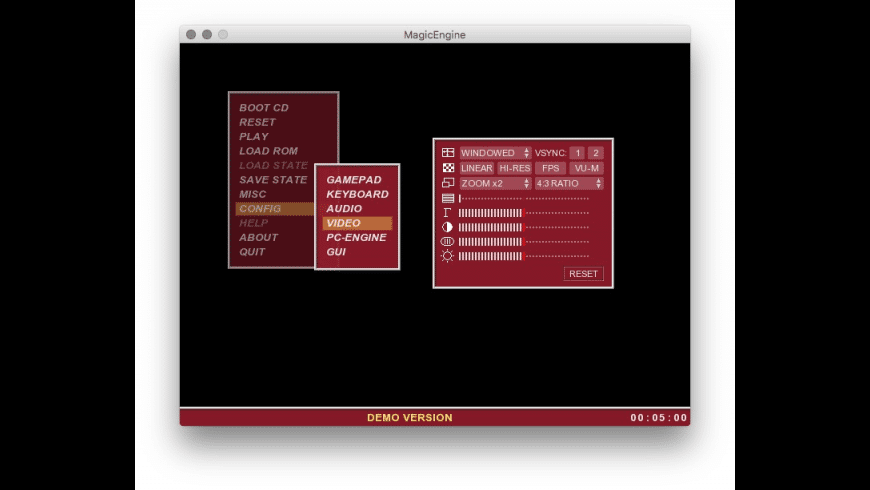Open KEYBOARD configuration submenu item

coord(357,194)
